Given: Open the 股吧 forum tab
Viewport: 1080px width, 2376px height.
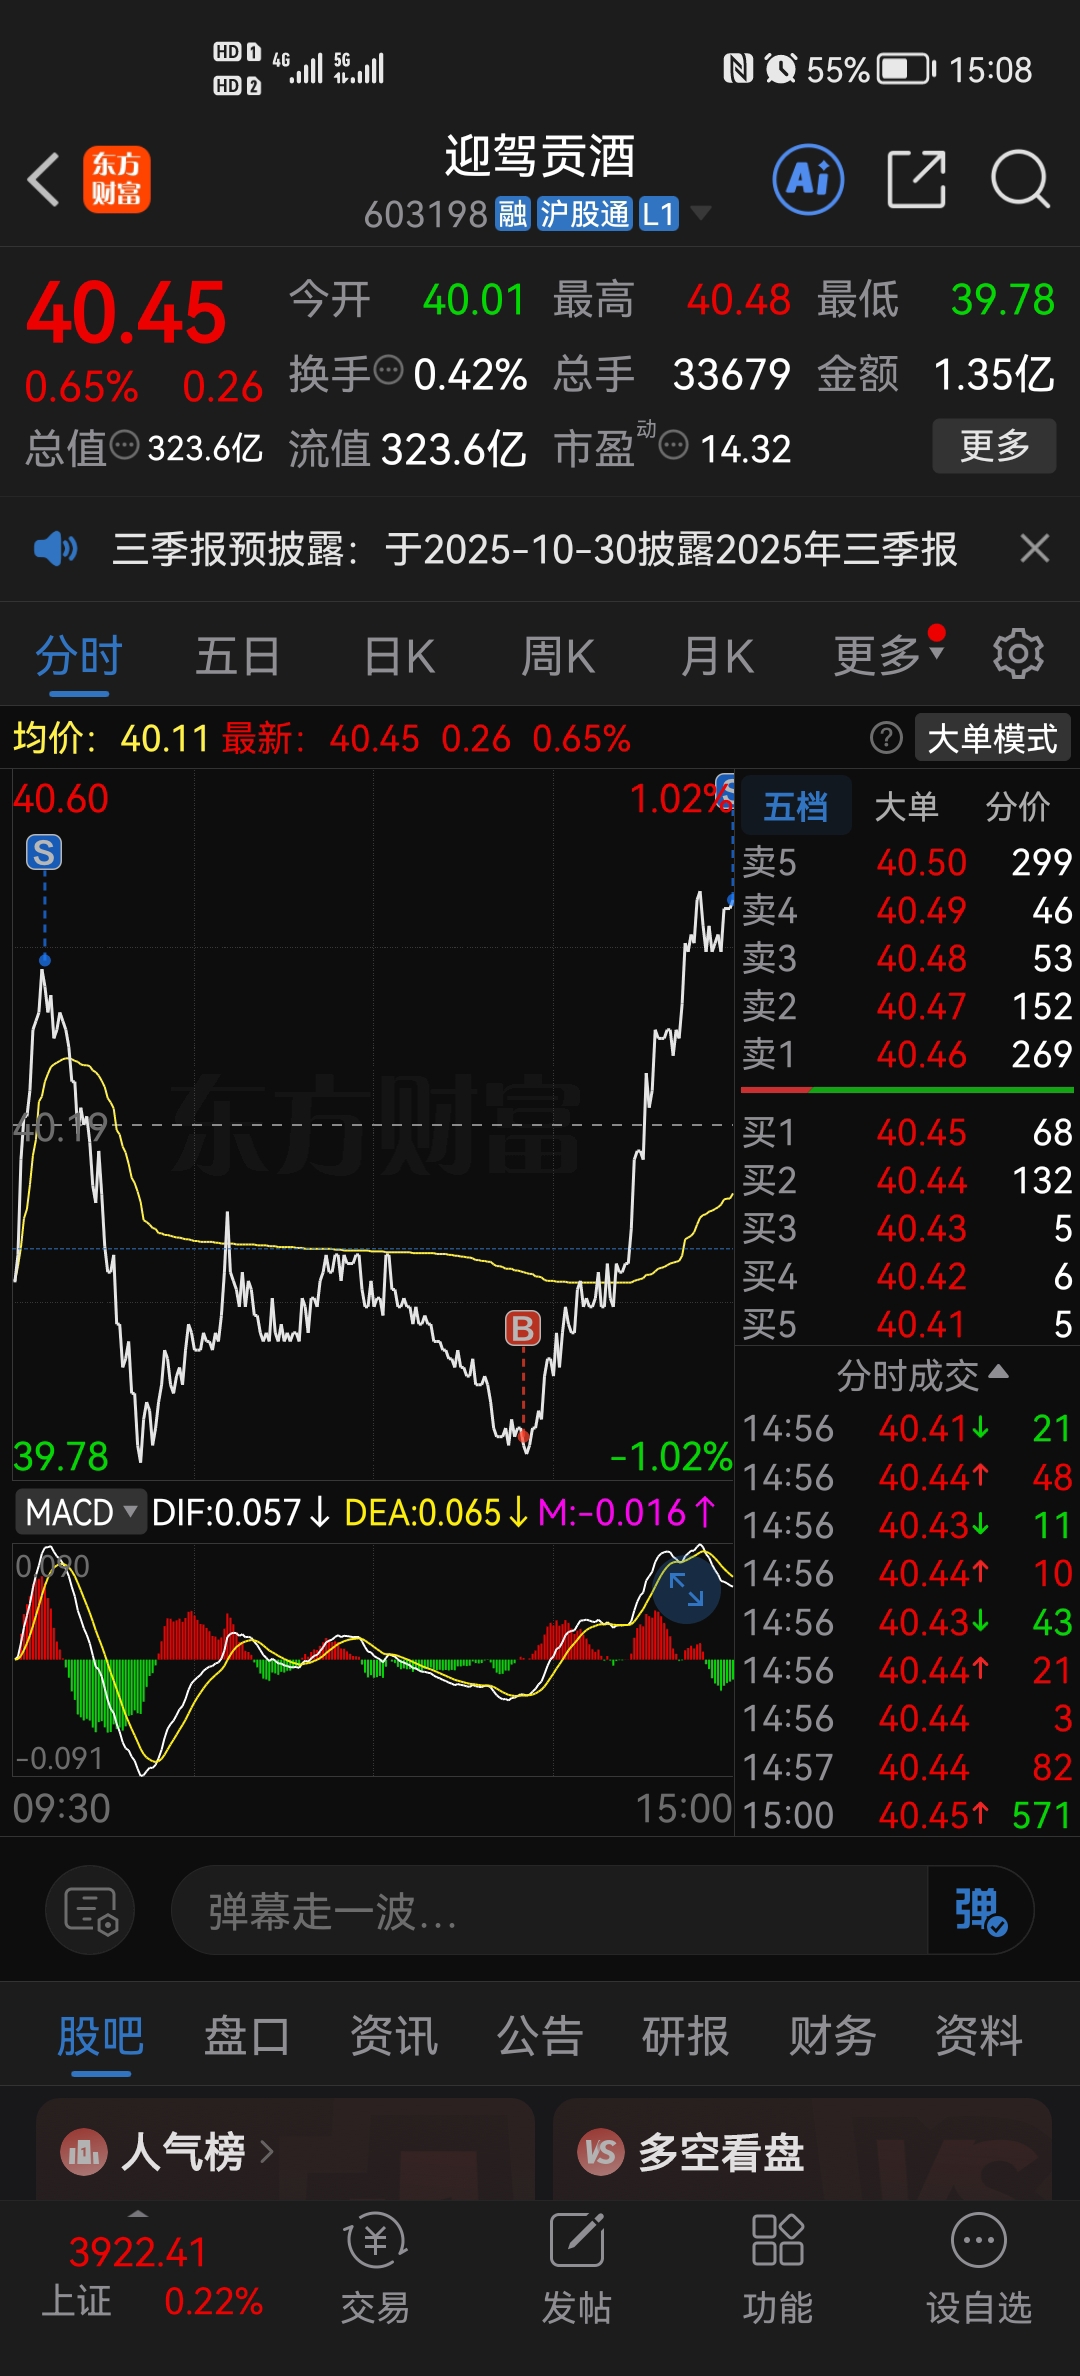Looking at the screenshot, I should [x=101, y=2036].
